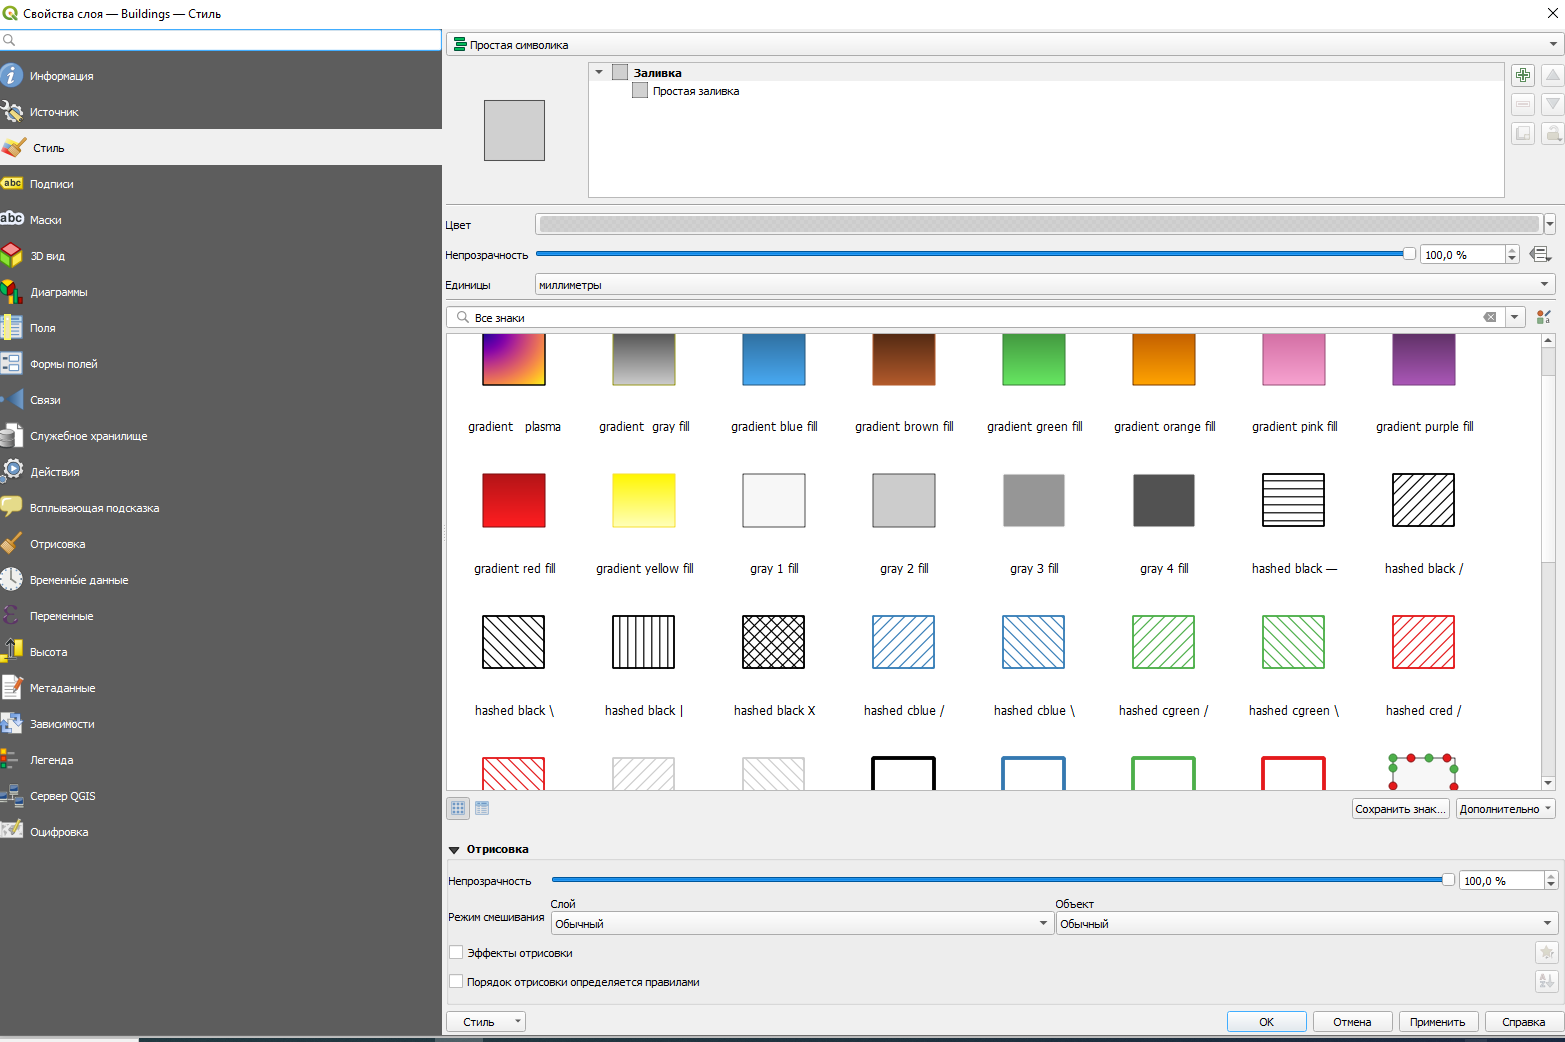Choose the gradient plasma fill symbol
This screenshot has width=1565, height=1042.
514,360
